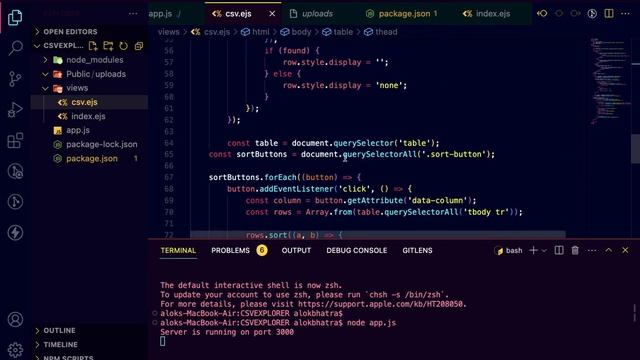
Task: Click the editor vertical scrollbar thumb
Action: (636, 149)
